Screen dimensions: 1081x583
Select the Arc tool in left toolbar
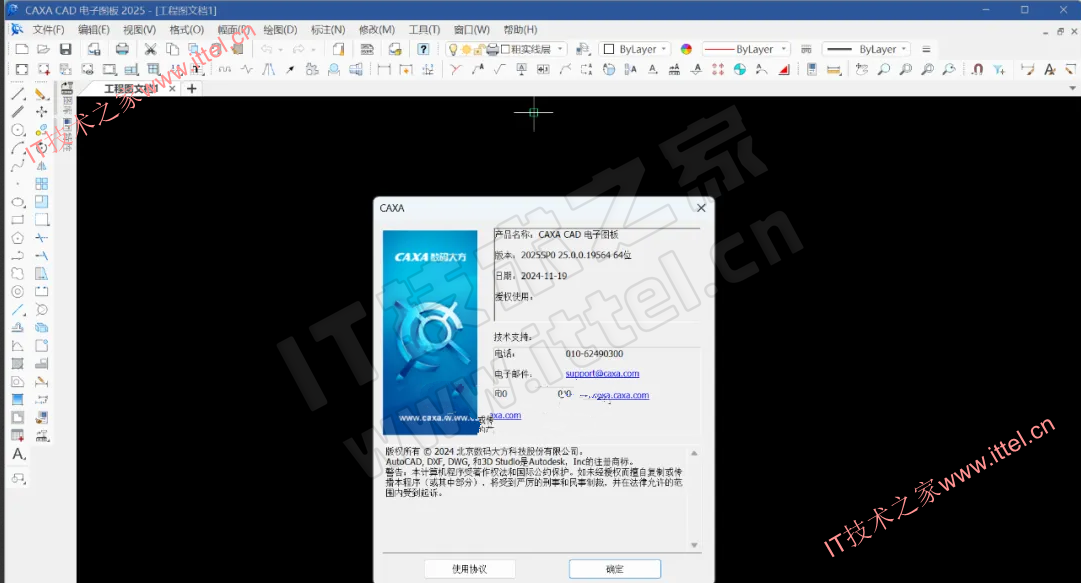click(18, 147)
